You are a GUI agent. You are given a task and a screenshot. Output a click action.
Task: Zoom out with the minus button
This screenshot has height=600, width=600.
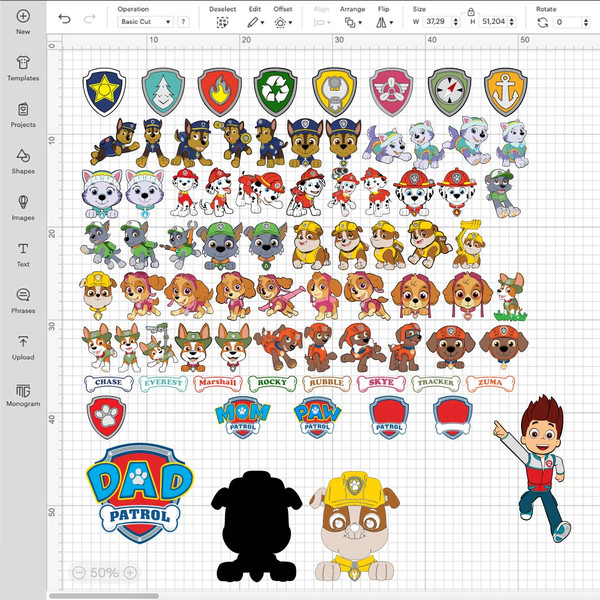79,572
